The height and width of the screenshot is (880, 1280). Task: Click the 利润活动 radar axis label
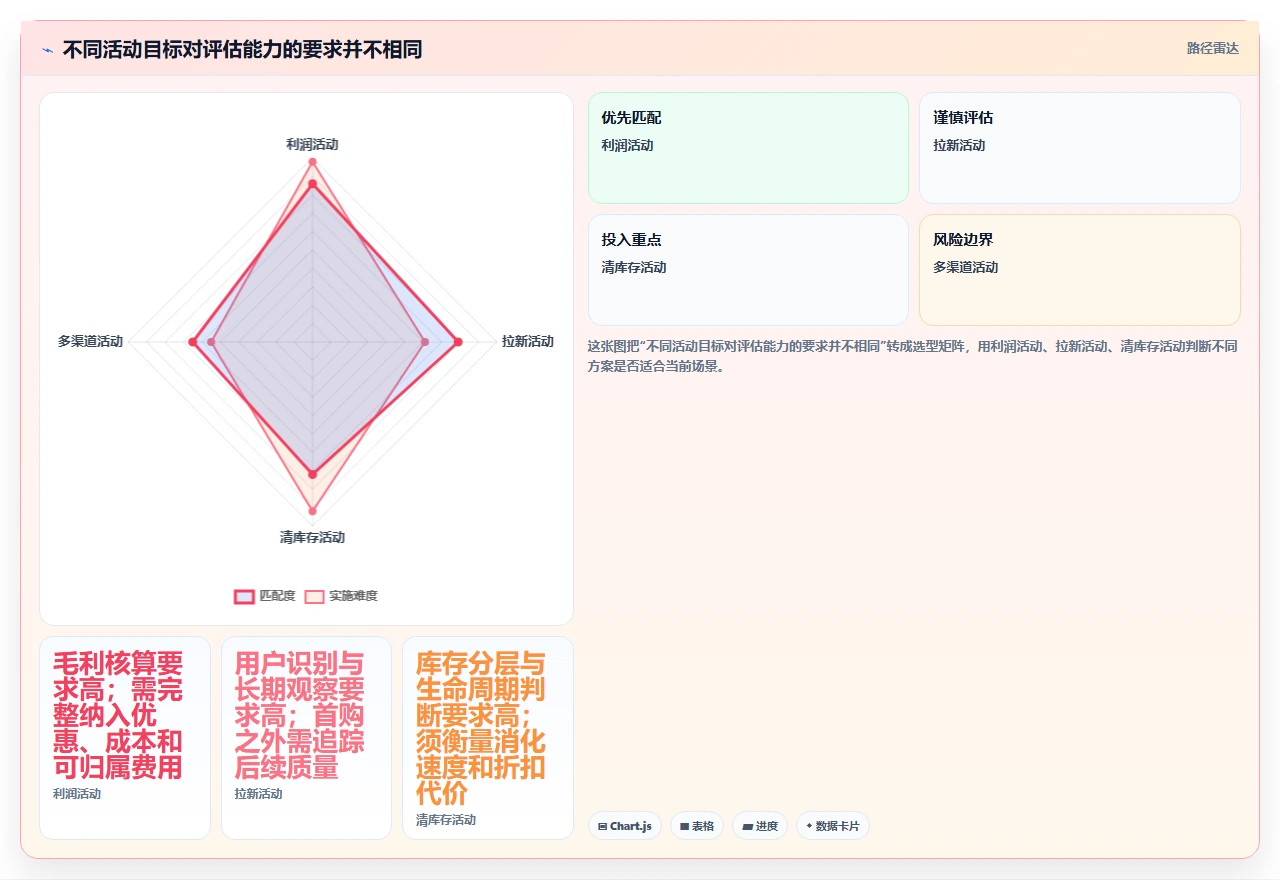click(312, 144)
